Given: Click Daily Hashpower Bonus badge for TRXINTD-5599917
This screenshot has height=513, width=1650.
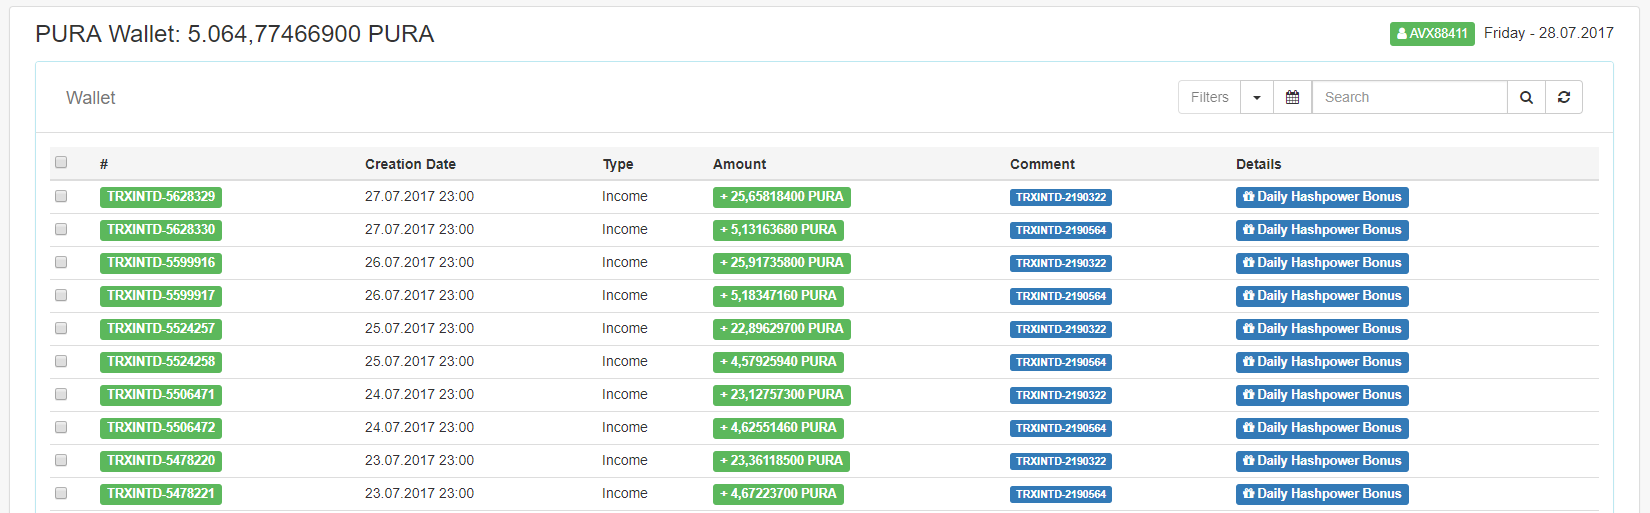Looking at the screenshot, I should click(x=1321, y=296).
